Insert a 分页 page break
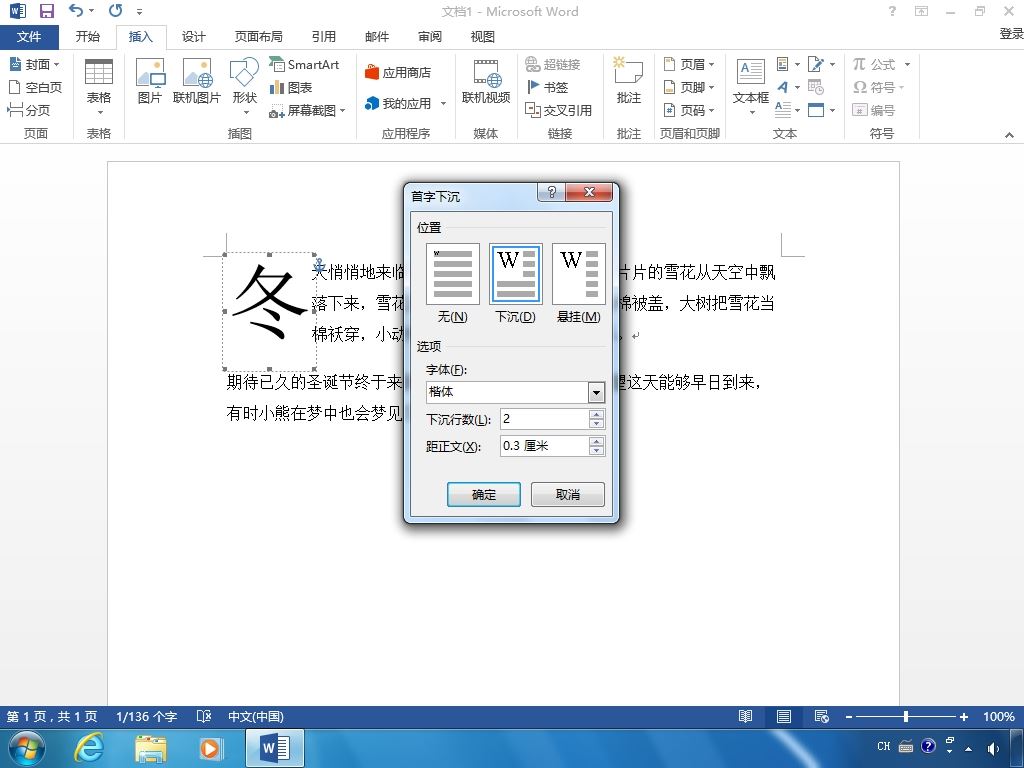The height and width of the screenshot is (768, 1024). pyautogui.click(x=29, y=110)
